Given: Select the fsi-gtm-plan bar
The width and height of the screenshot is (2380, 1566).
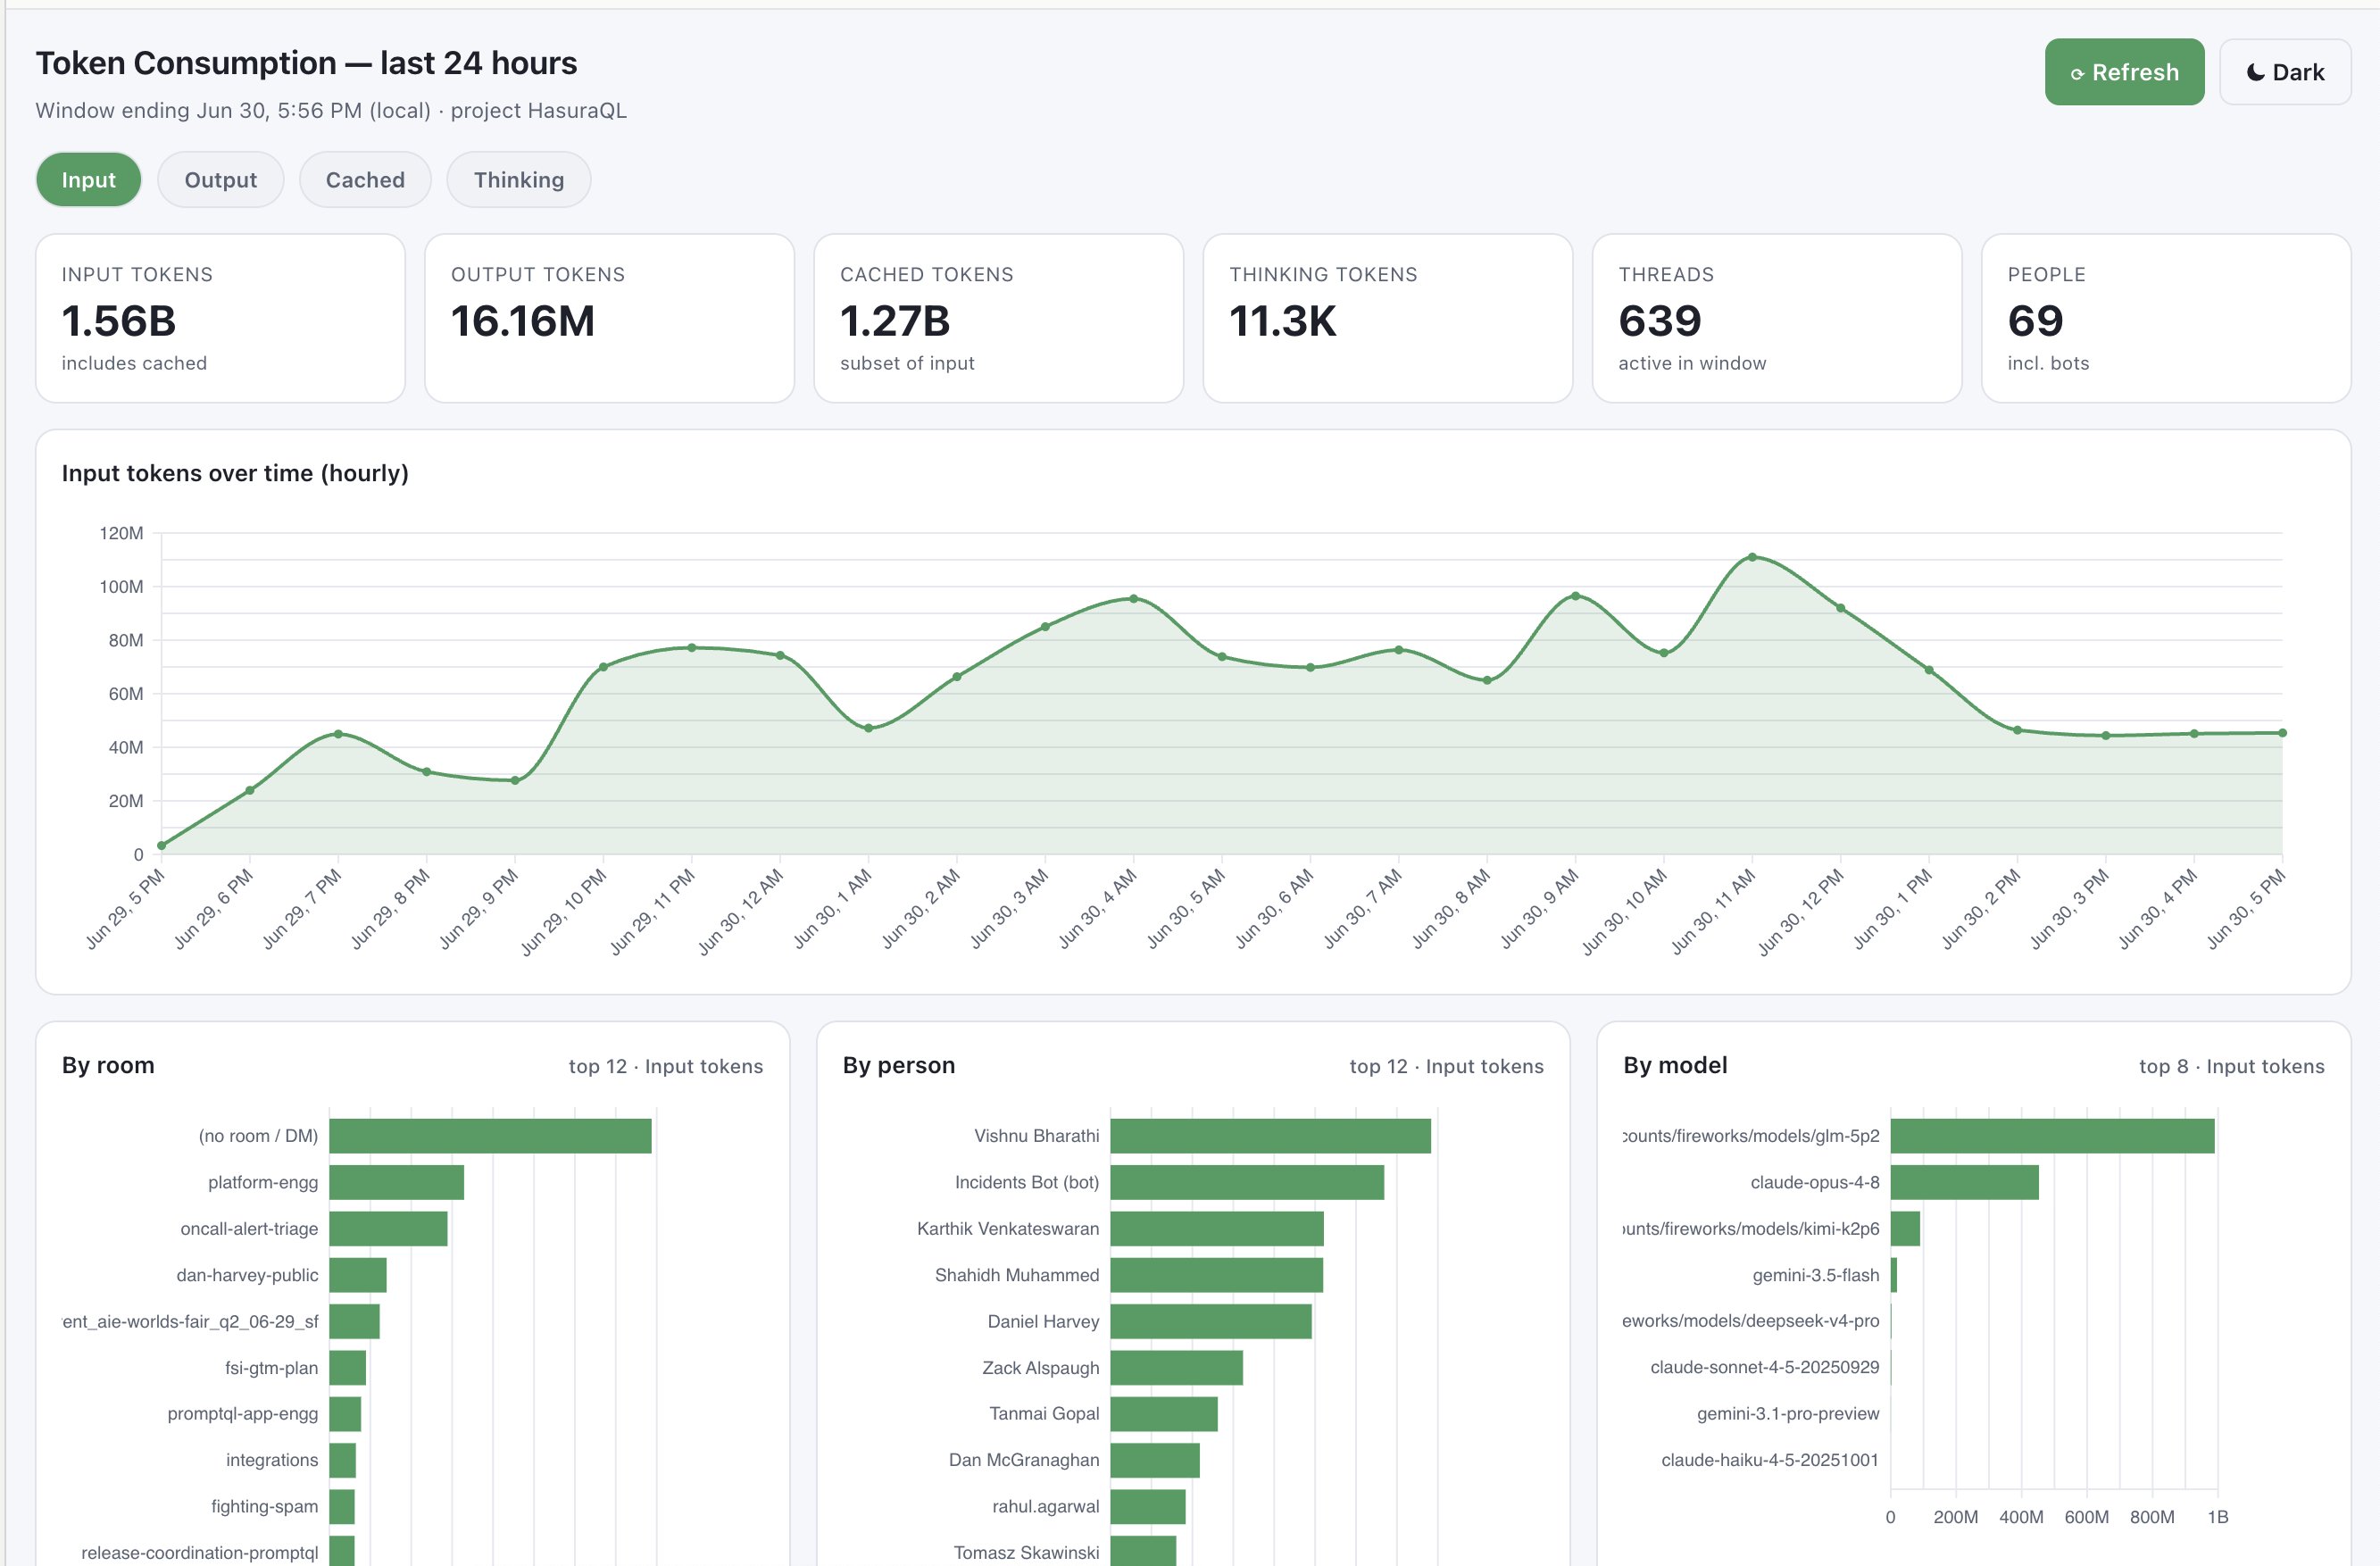Looking at the screenshot, I should pyautogui.click(x=347, y=1368).
